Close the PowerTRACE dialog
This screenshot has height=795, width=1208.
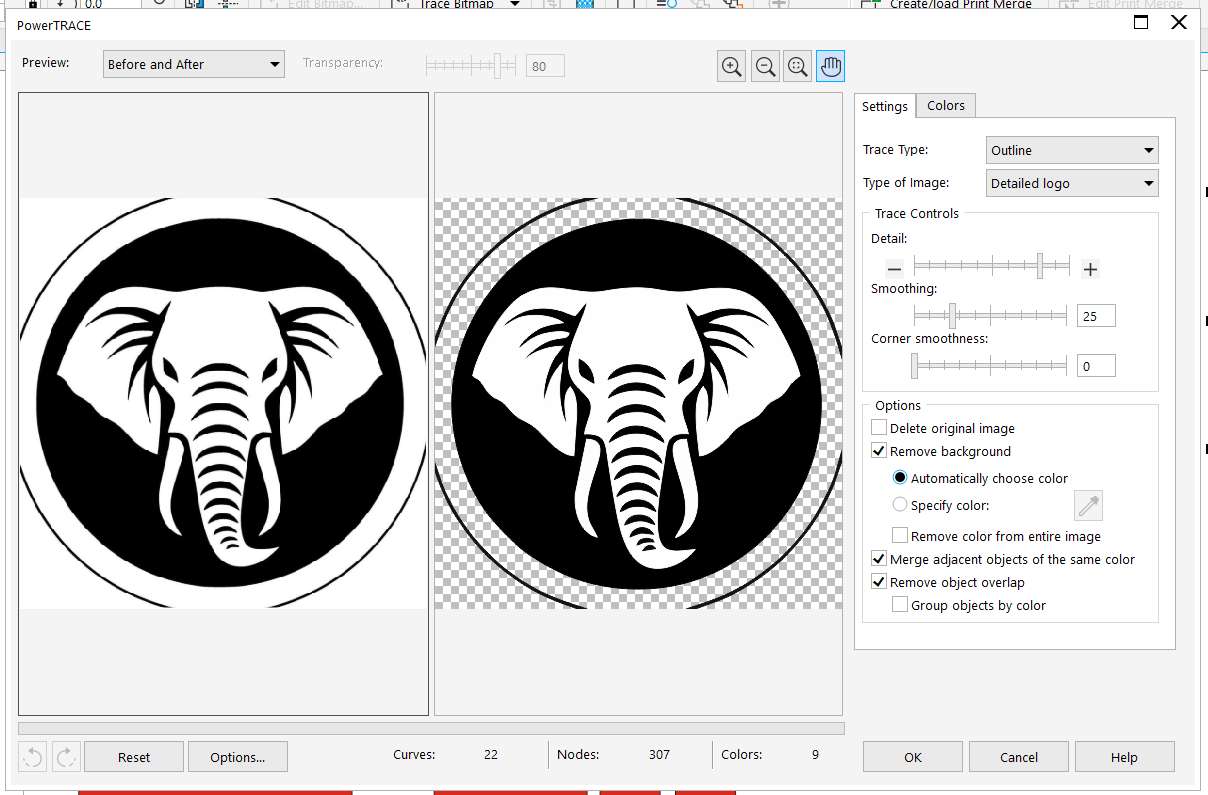click(x=1179, y=23)
